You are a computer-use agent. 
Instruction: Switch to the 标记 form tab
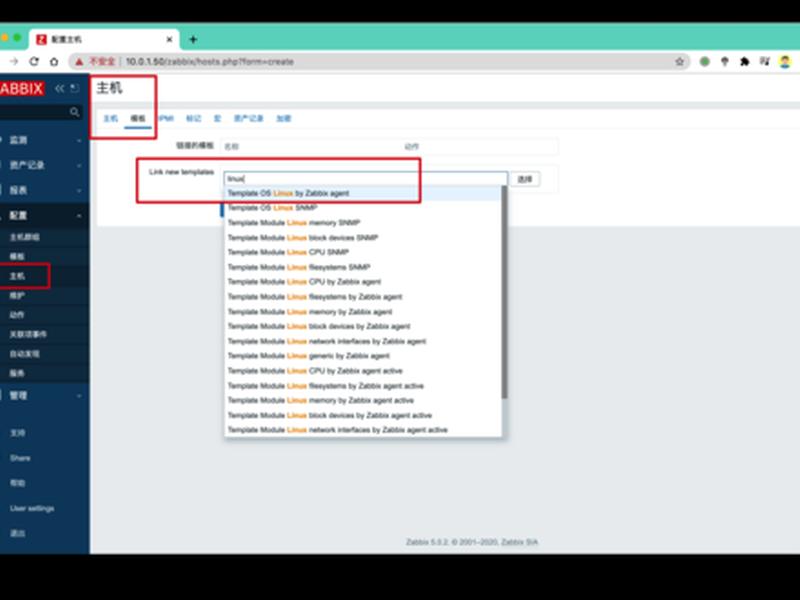(x=193, y=118)
